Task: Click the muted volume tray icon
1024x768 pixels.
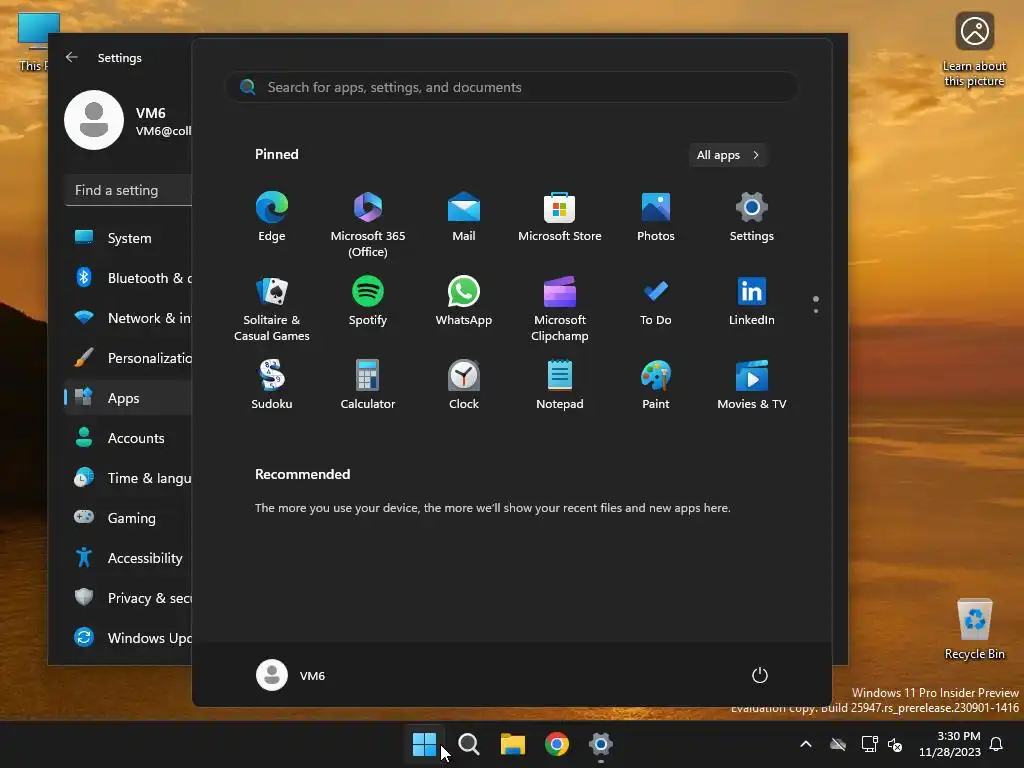Action: click(x=895, y=744)
